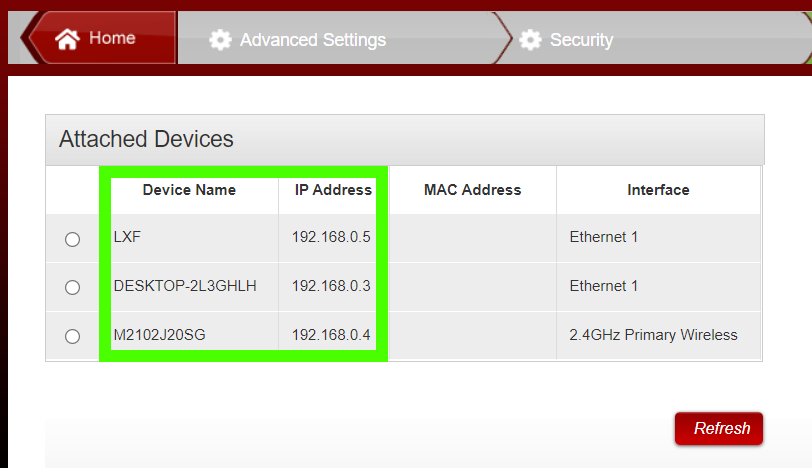Click the Attached Devices panel heading

tap(146, 139)
